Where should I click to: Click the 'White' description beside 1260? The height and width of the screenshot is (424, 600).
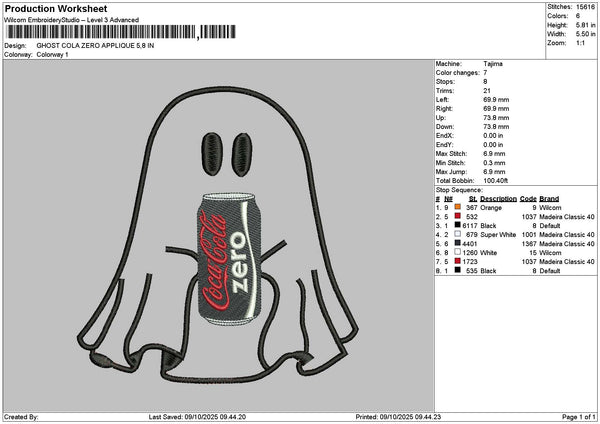pos(489,253)
